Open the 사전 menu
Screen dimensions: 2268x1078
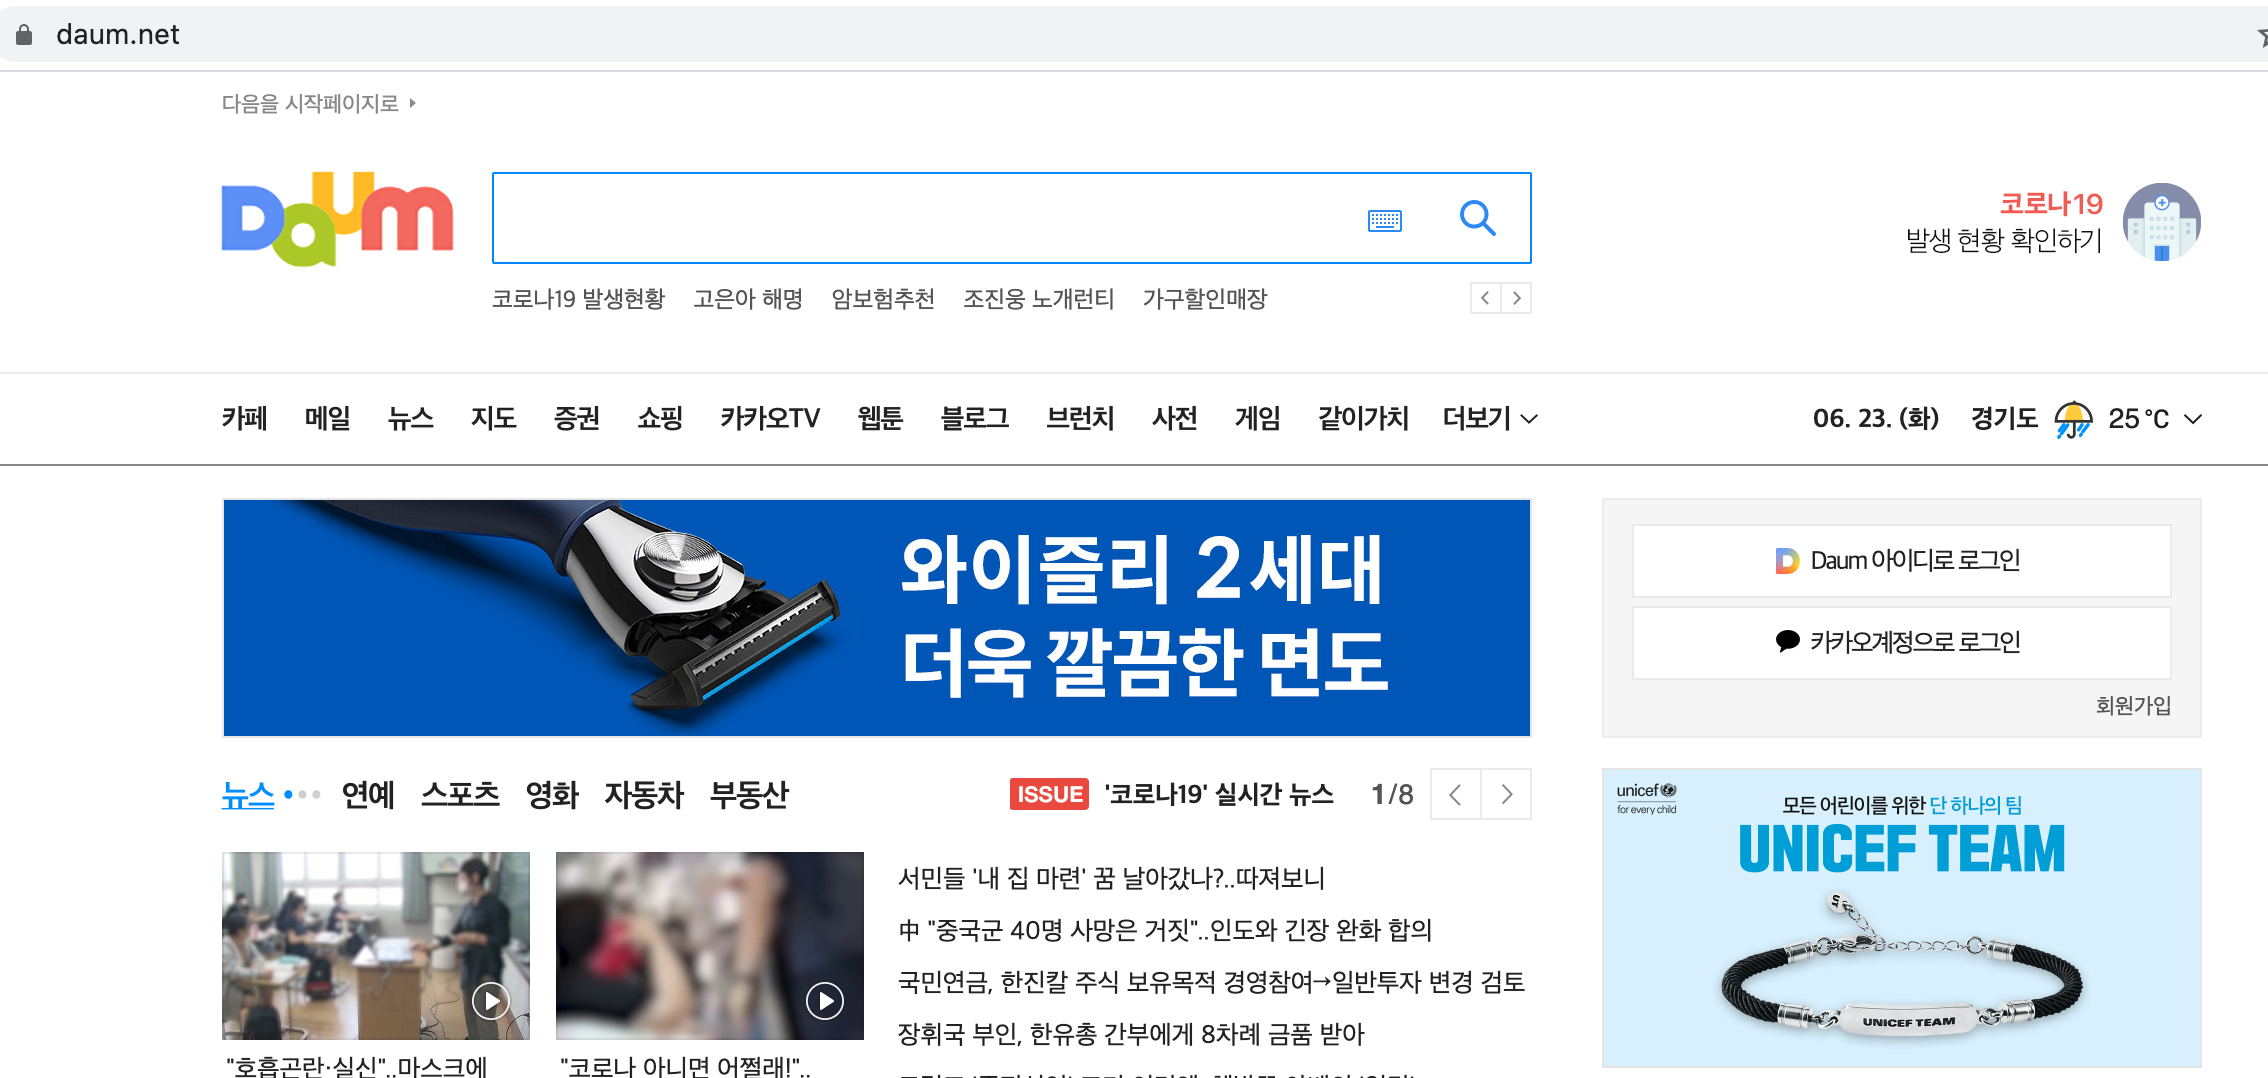click(1174, 418)
